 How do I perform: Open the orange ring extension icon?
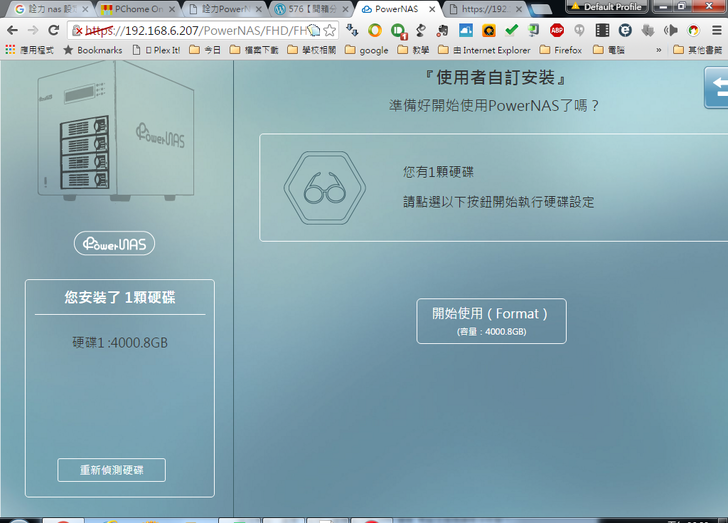[375, 31]
